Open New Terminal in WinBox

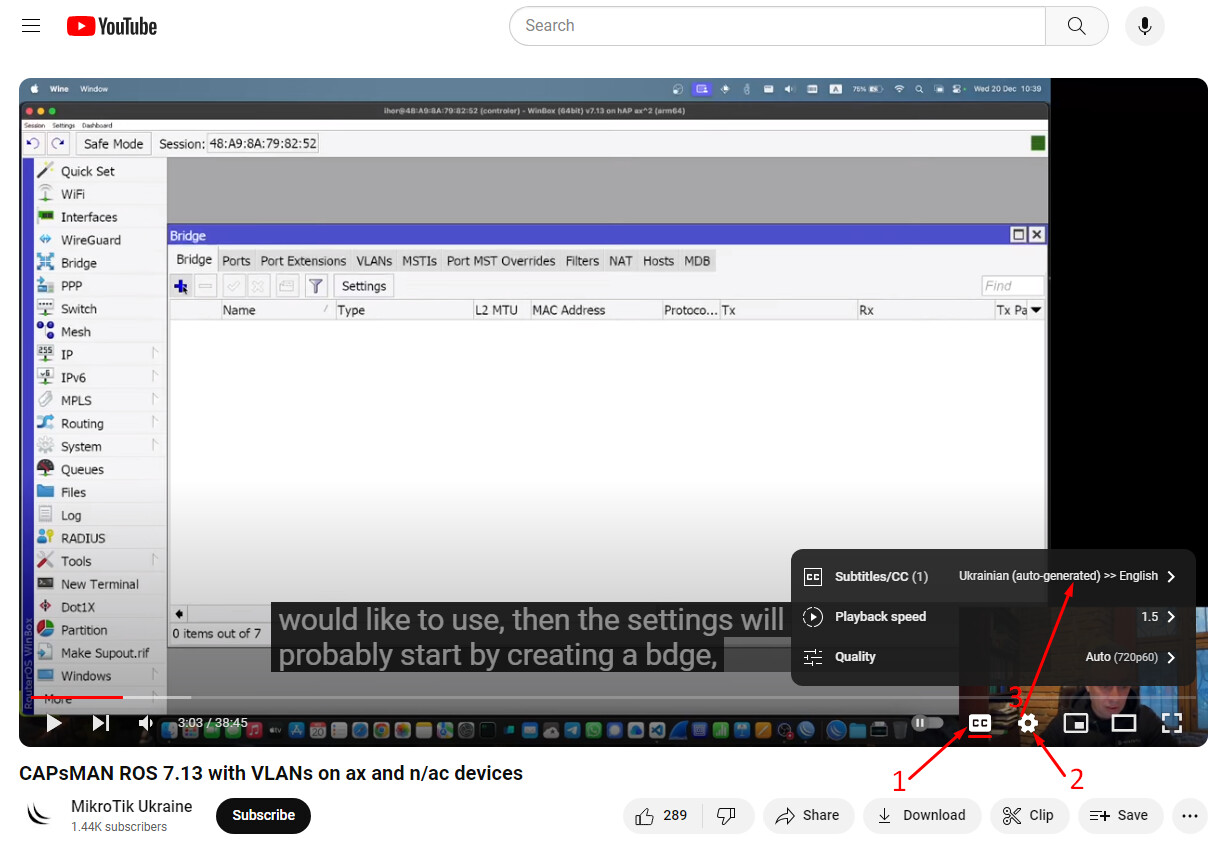pyautogui.click(x=99, y=584)
